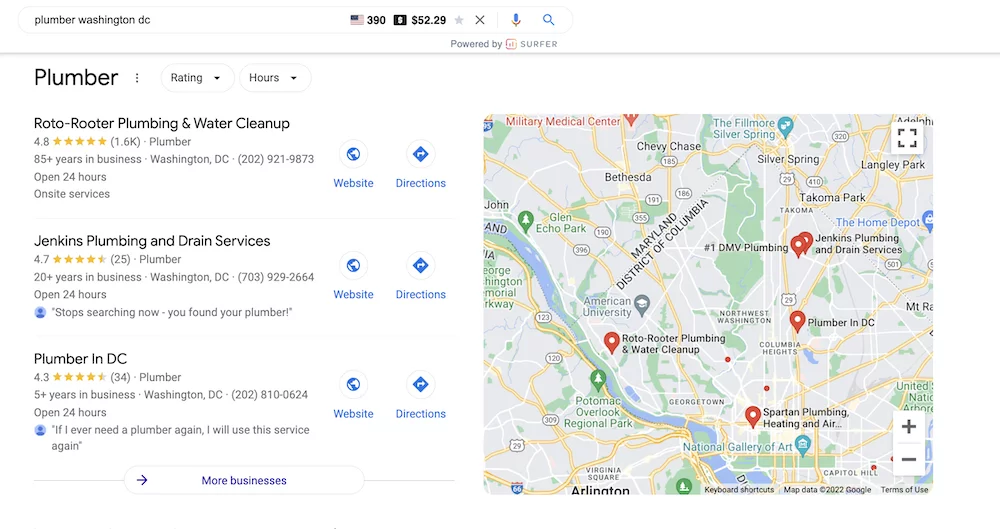
Task: Click the Spartan Plumbing map pin
Action: pyautogui.click(x=753, y=416)
